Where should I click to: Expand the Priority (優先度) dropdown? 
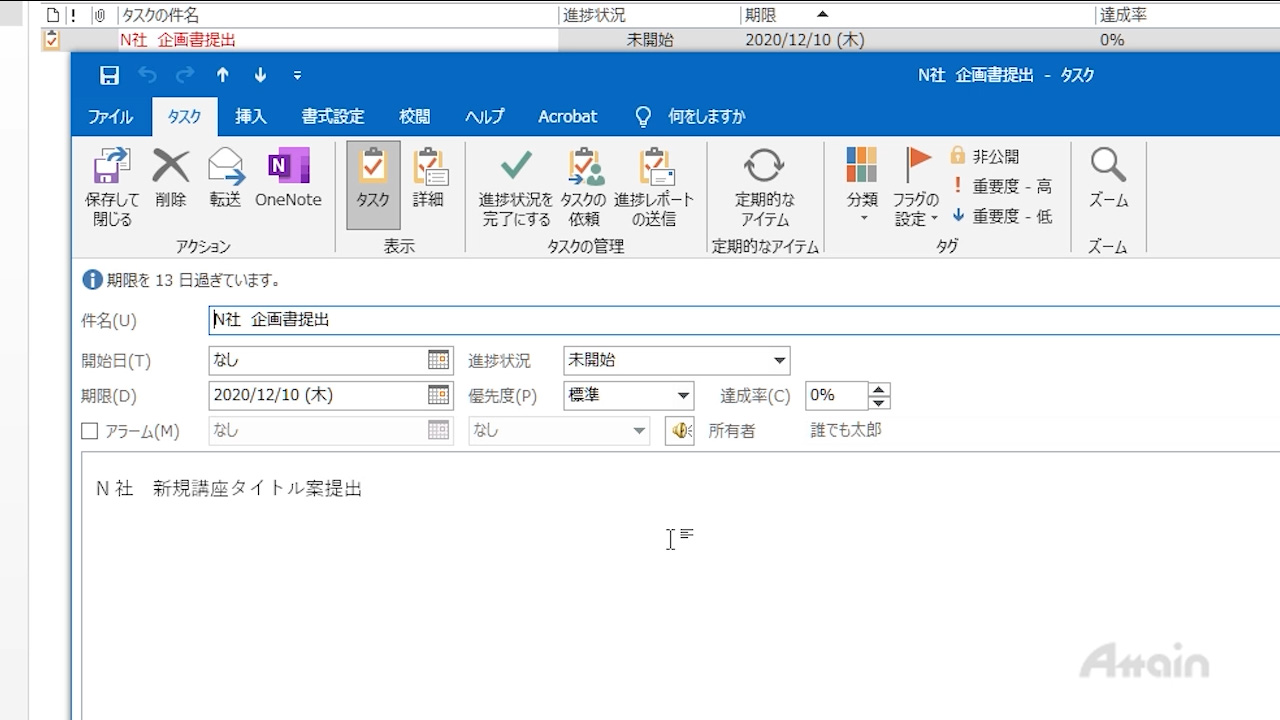tap(683, 396)
